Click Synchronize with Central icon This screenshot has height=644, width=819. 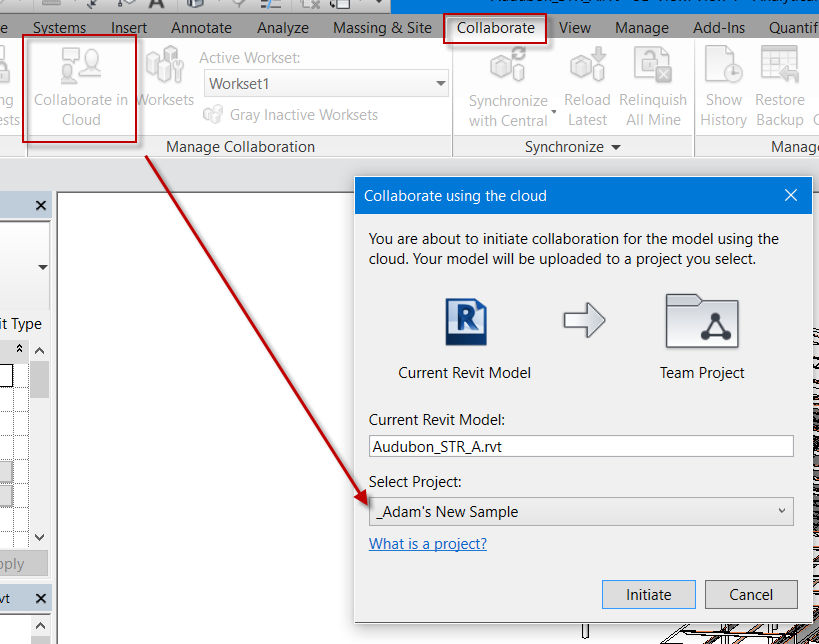(508, 65)
